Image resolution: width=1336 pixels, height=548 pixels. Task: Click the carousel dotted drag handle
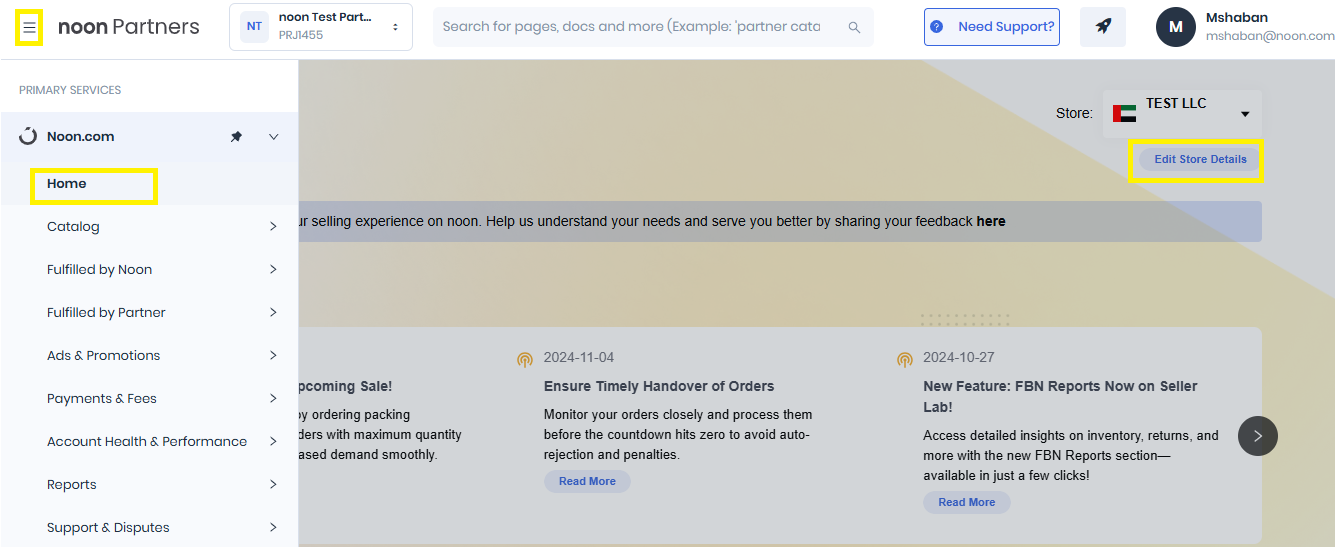pos(965,319)
